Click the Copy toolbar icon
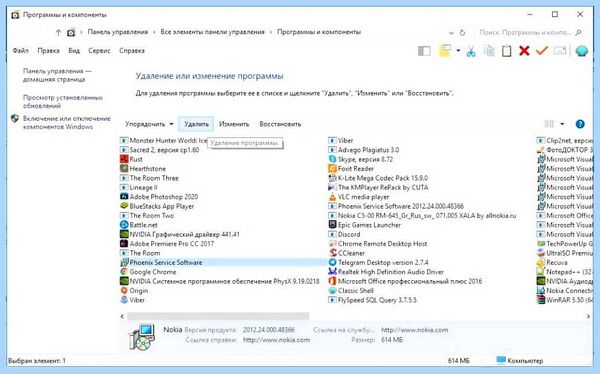Screen dimensions: 600x374 click(x=489, y=51)
